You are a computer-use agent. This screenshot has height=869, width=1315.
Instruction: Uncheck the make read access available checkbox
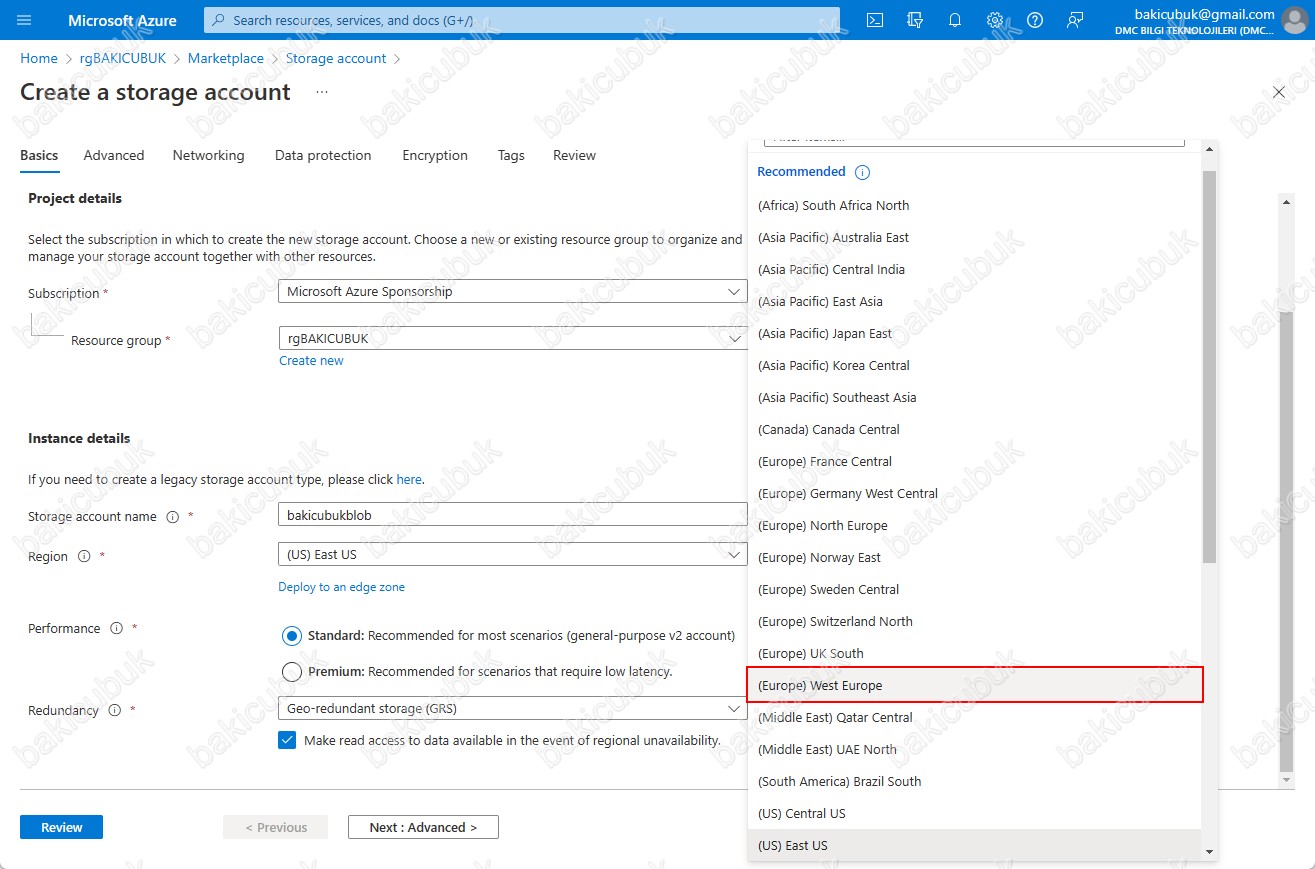(x=288, y=741)
